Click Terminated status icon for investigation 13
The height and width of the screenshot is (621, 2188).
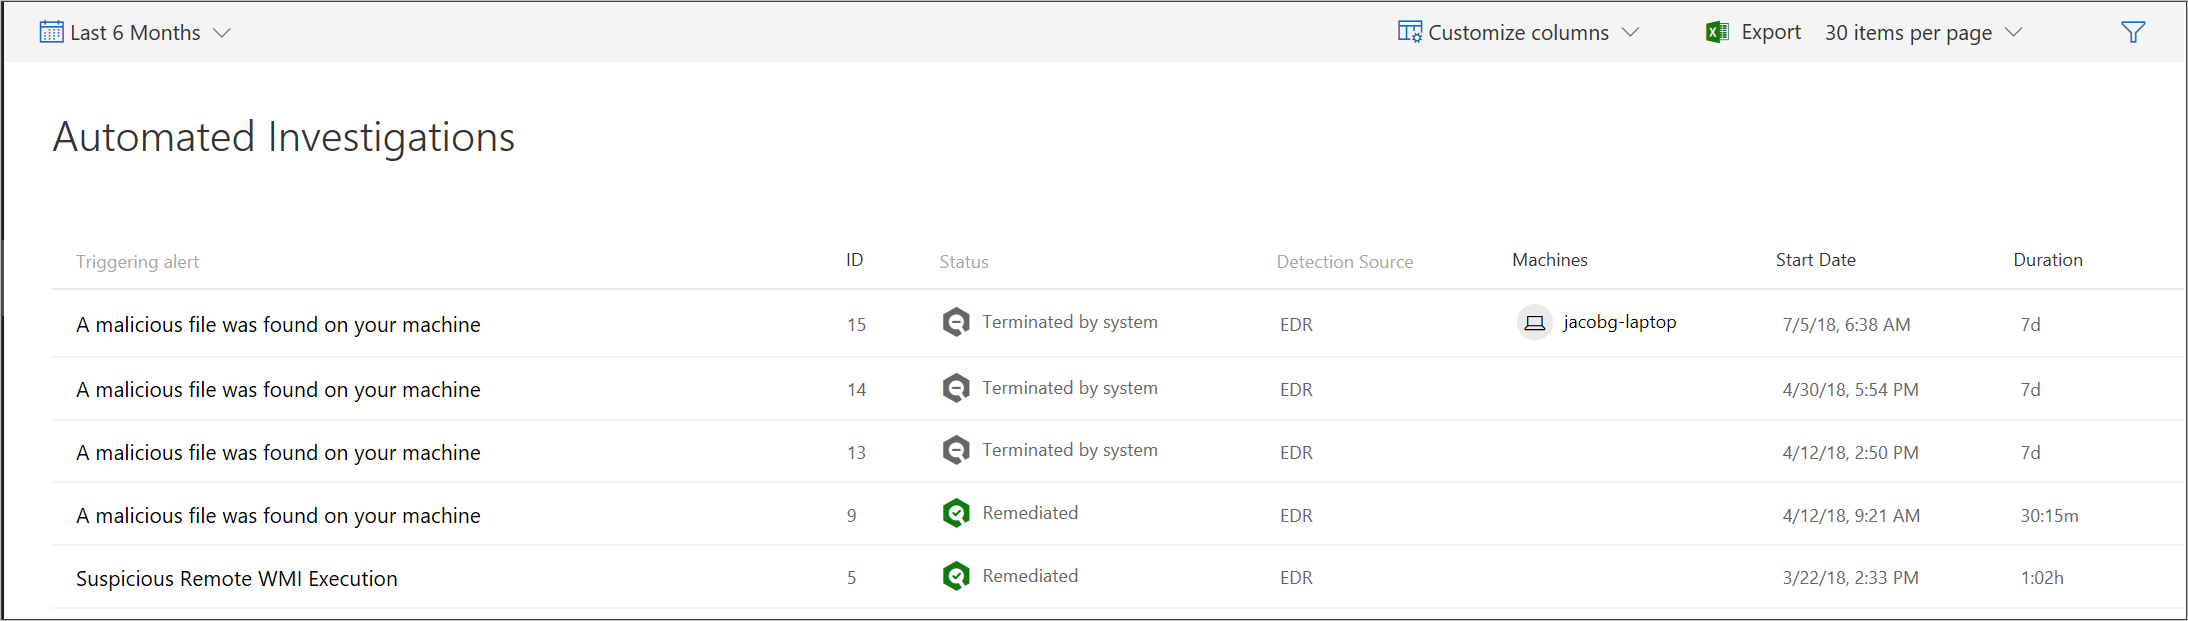956,450
